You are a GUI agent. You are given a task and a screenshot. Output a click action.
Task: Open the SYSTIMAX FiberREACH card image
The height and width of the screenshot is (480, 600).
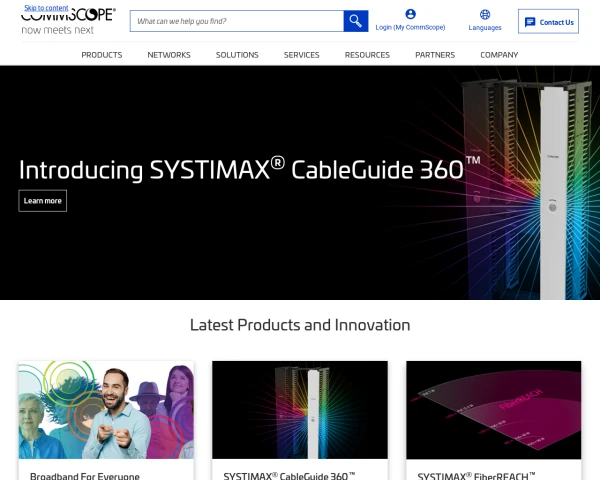(493, 410)
